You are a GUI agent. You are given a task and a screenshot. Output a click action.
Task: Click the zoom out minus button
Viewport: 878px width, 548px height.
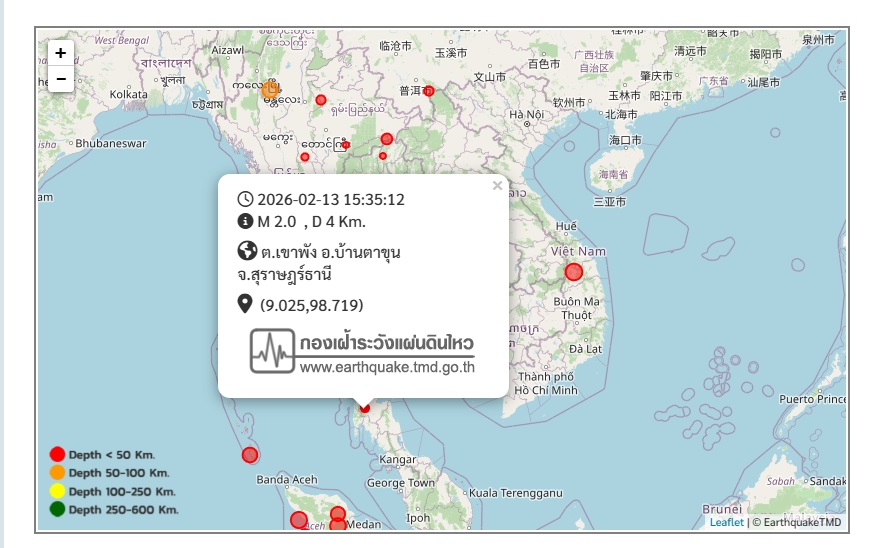(61, 79)
